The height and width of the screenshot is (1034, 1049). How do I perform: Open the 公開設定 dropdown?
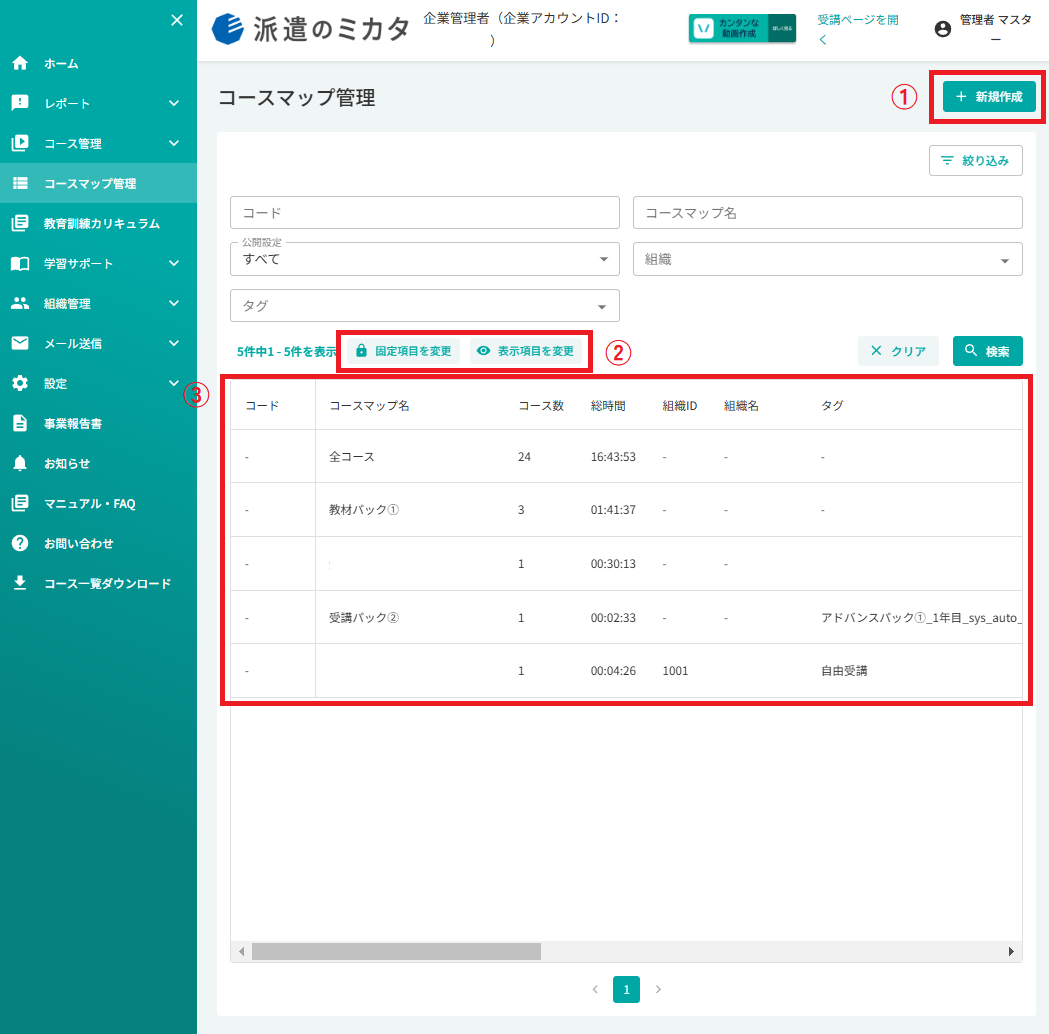pos(425,259)
